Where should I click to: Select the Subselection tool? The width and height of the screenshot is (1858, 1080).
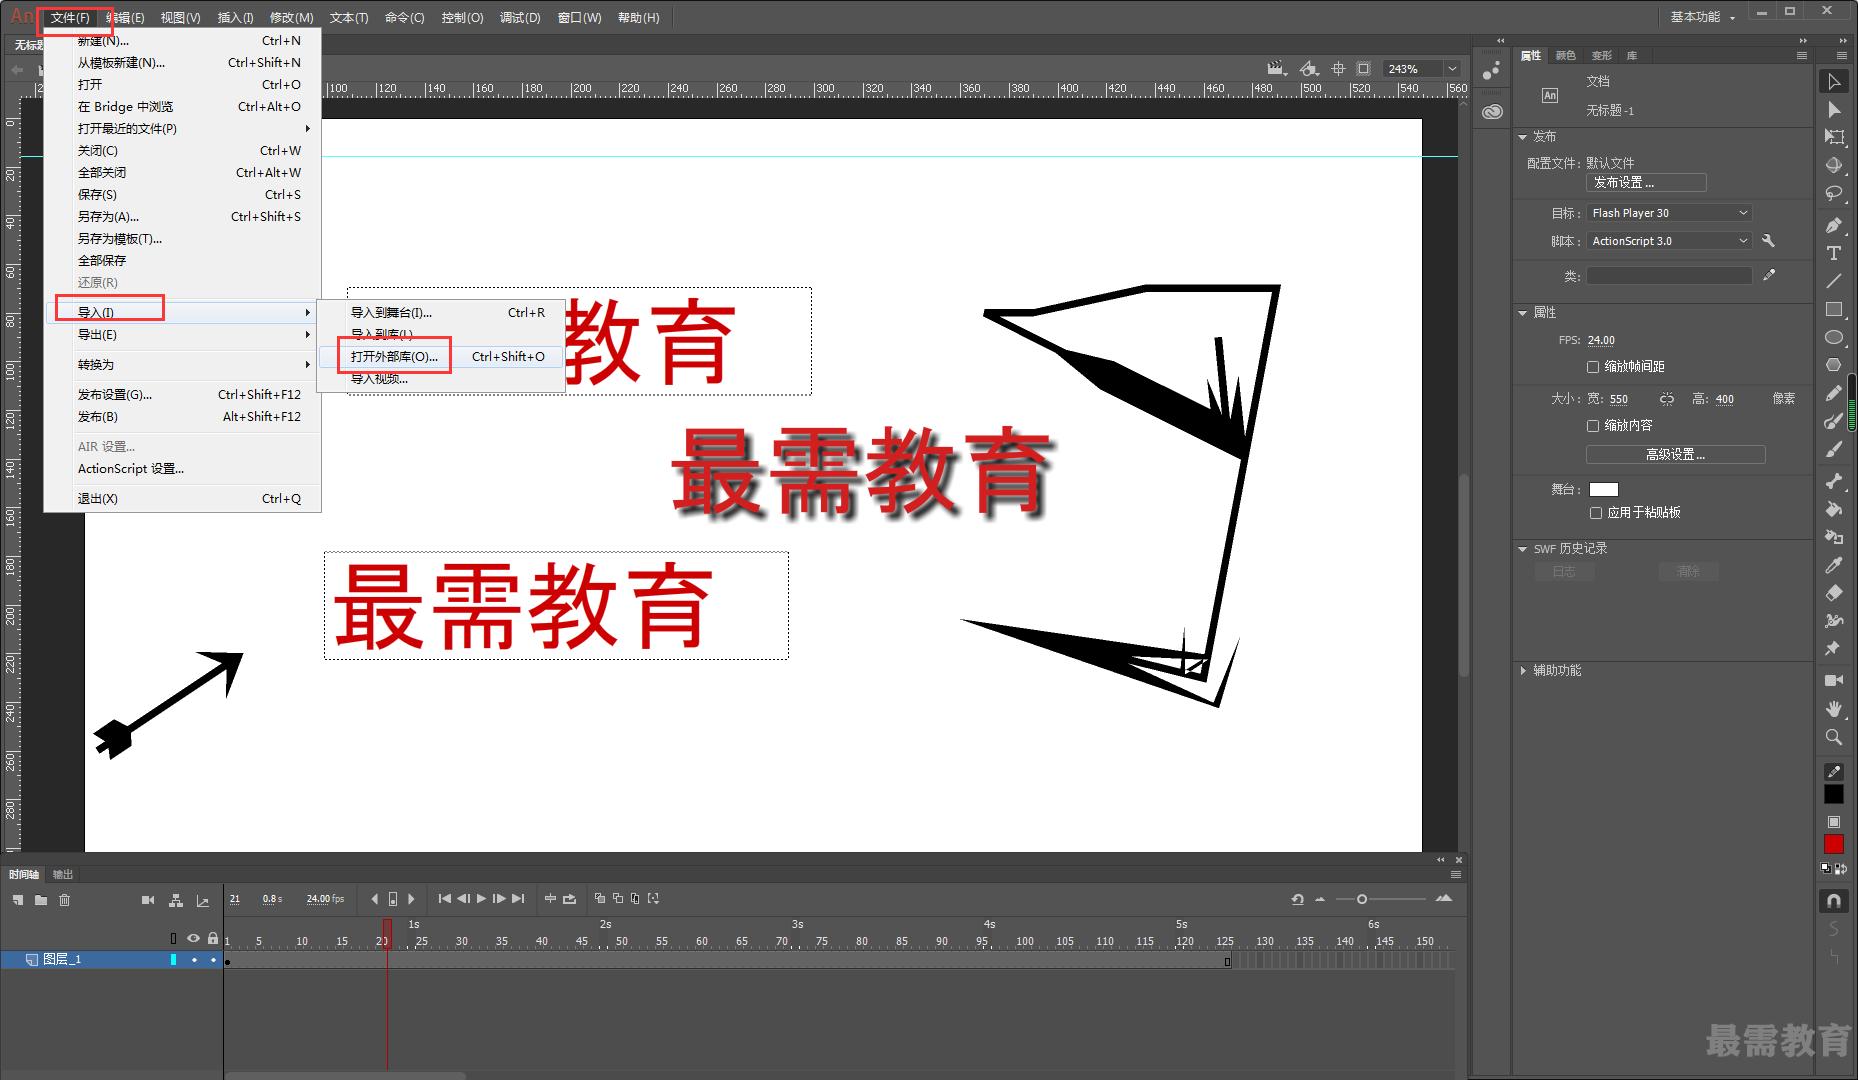click(x=1834, y=109)
